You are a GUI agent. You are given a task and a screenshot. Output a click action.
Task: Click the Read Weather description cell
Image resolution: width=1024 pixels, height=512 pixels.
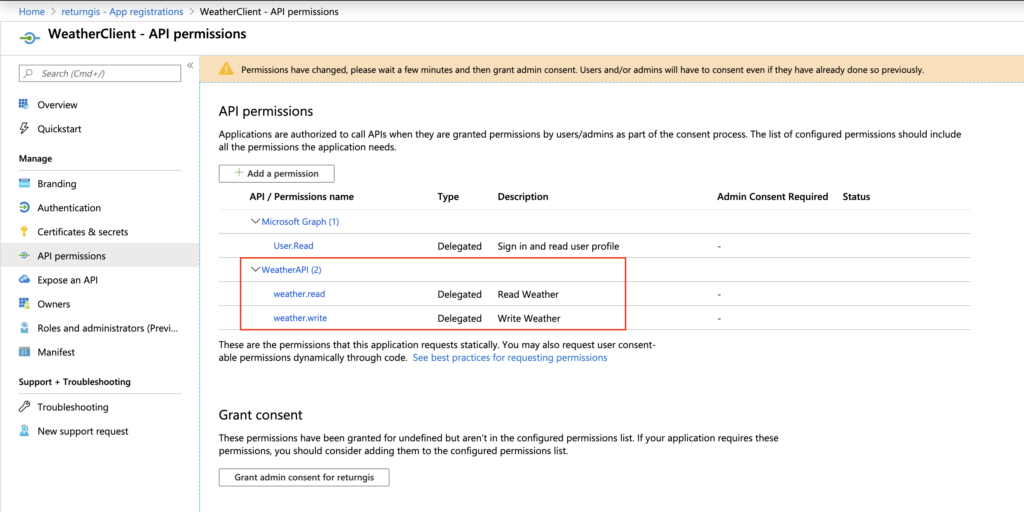[528, 294]
